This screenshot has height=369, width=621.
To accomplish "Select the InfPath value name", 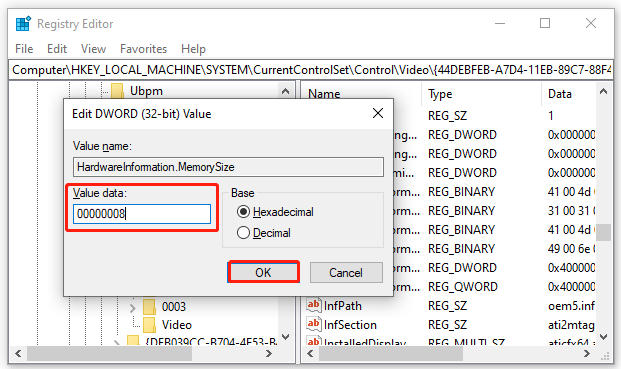I will [343, 306].
